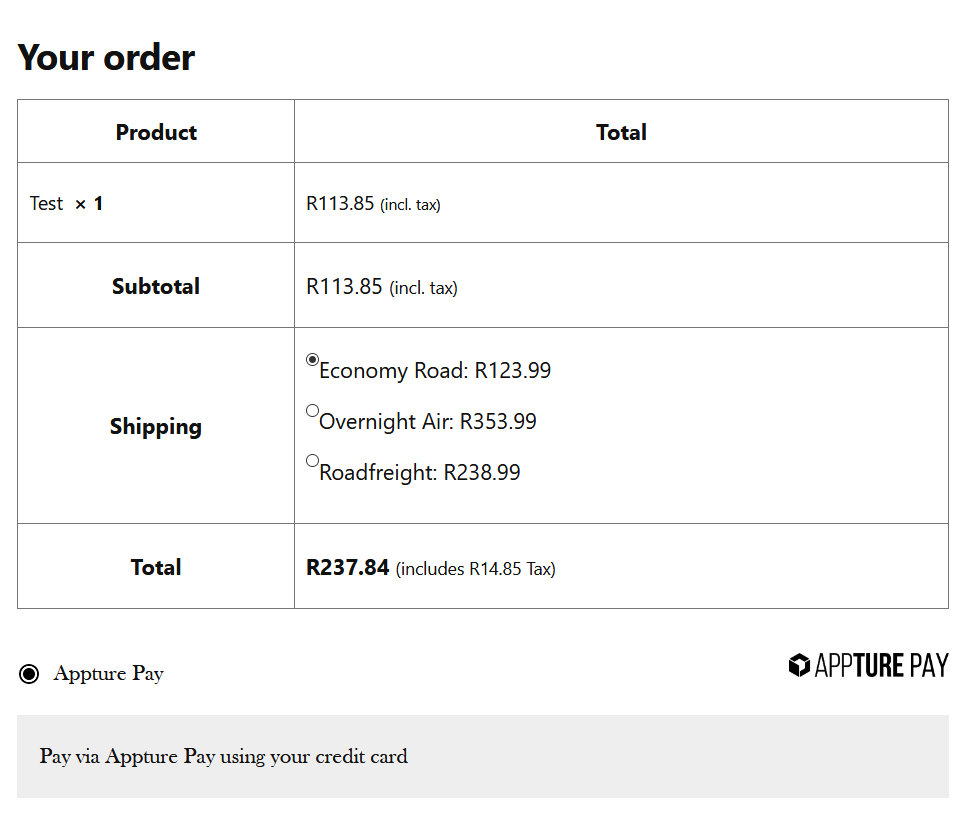This screenshot has height=821, width=972.
Task: Click the includes R14.85 Tax text
Action: [476, 569]
